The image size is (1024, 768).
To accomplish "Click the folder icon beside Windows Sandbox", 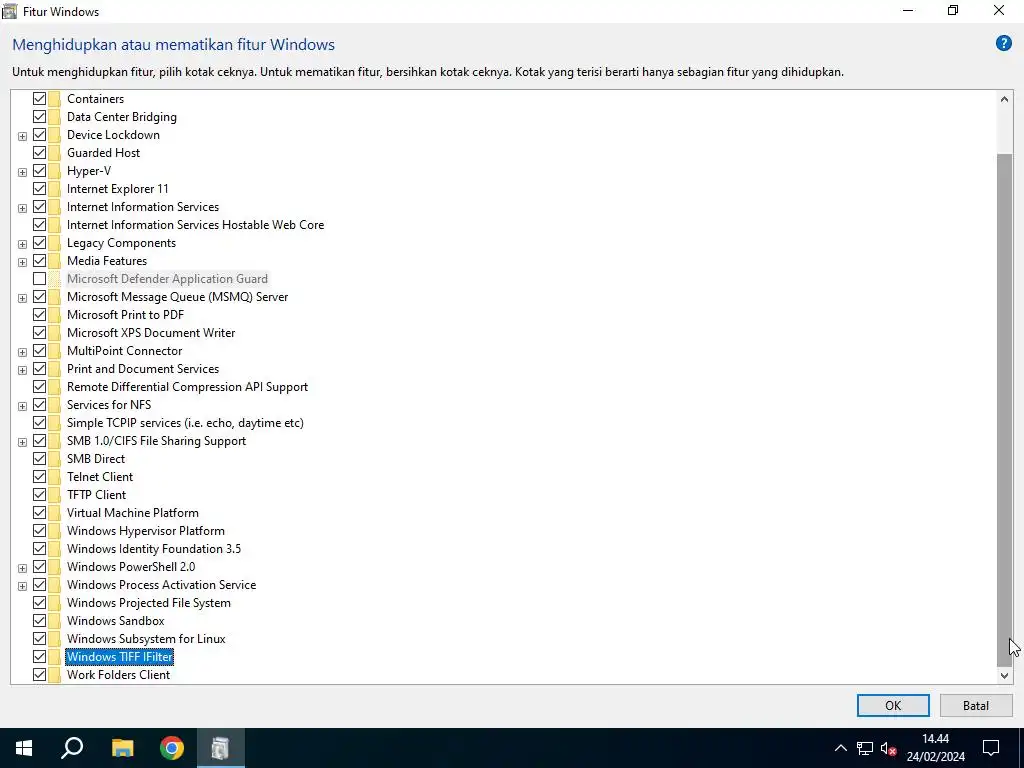I will [x=54, y=621].
